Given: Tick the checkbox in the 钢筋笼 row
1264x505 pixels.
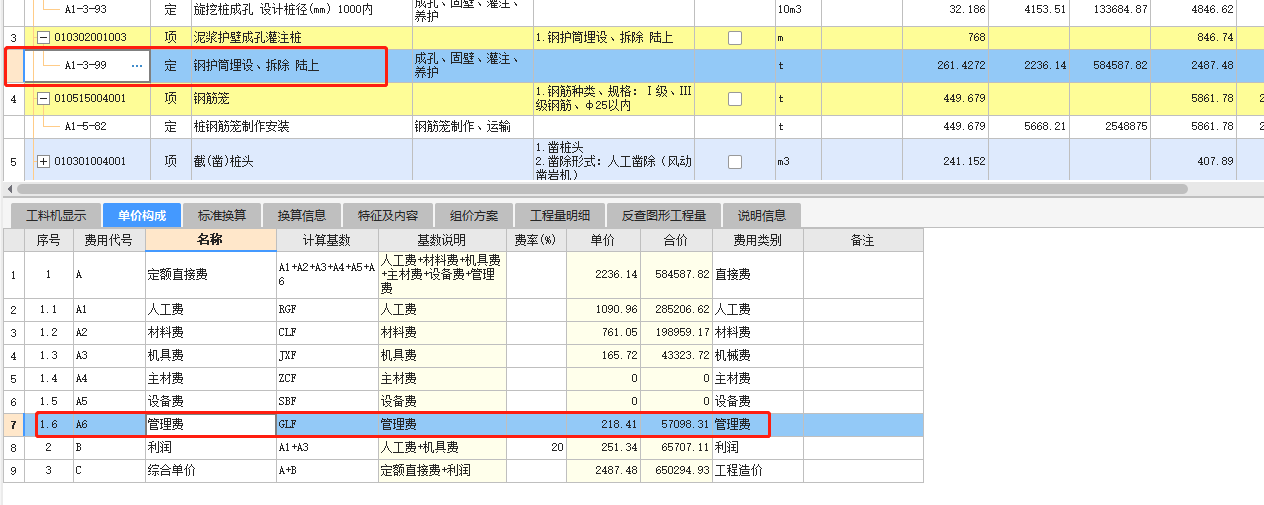Looking at the screenshot, I should (735, 99).
